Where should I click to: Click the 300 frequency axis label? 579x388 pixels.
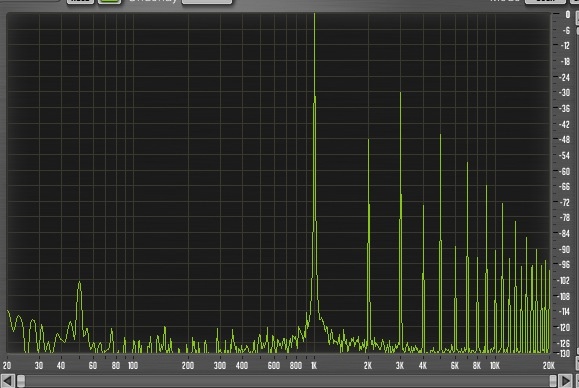coord(220,365)
